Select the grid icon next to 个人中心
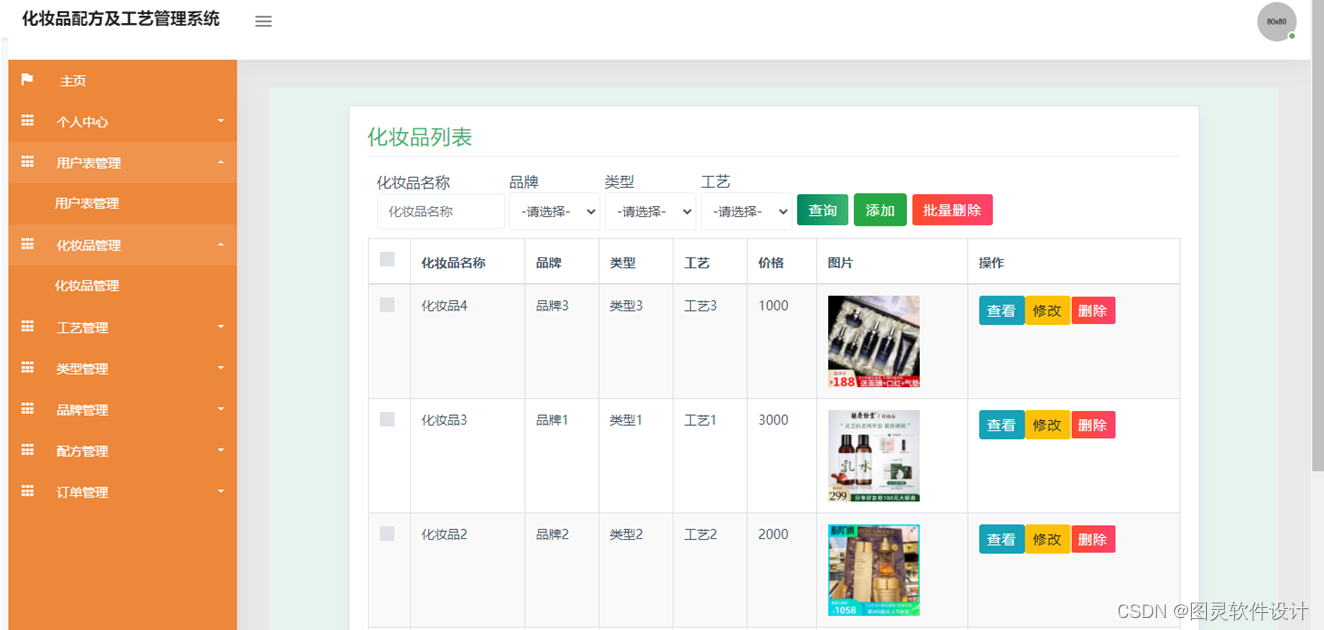 (x=27, y=121)
